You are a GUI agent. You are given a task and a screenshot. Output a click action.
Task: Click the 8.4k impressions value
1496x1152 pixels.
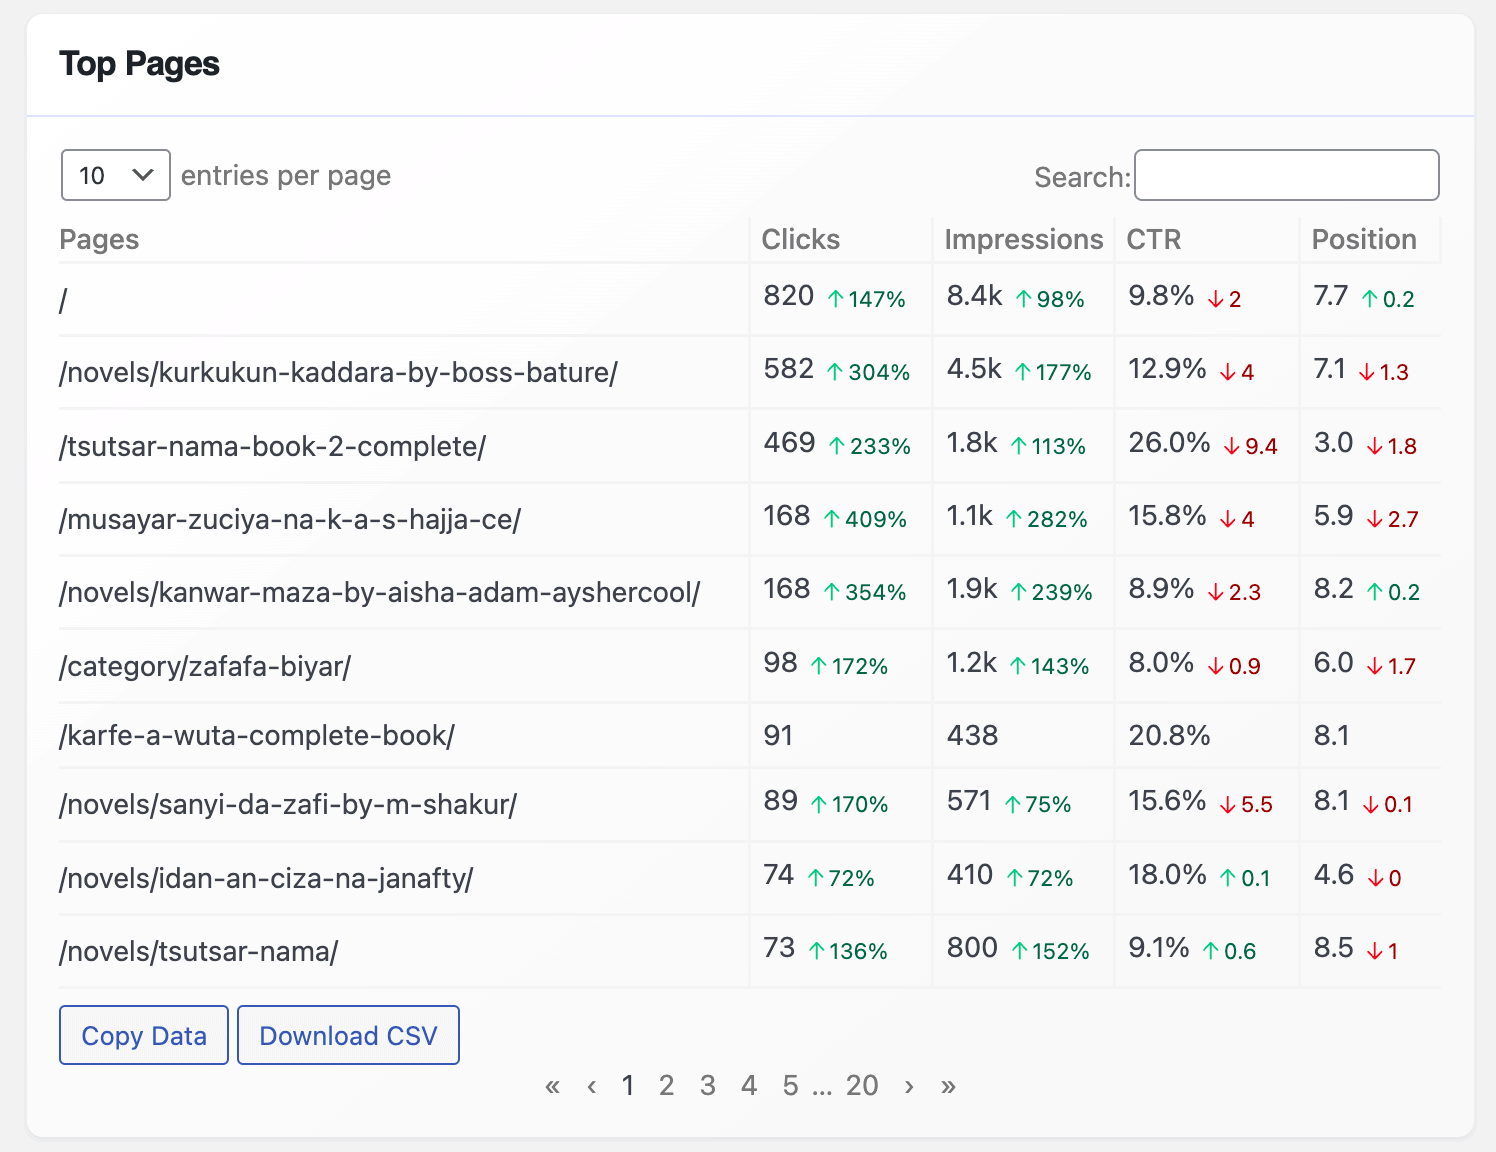[x=974, y=296]
